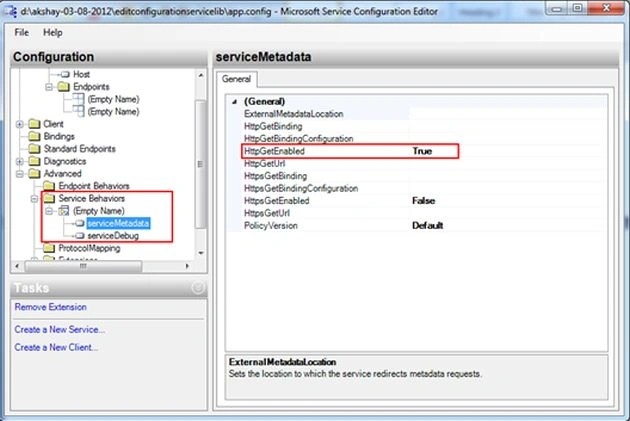Image resolution: width=630 pixels, height=421 pixels.
Task: Select the HttpGetBindingConfiguration property
Action: click(x=416, y=139)
